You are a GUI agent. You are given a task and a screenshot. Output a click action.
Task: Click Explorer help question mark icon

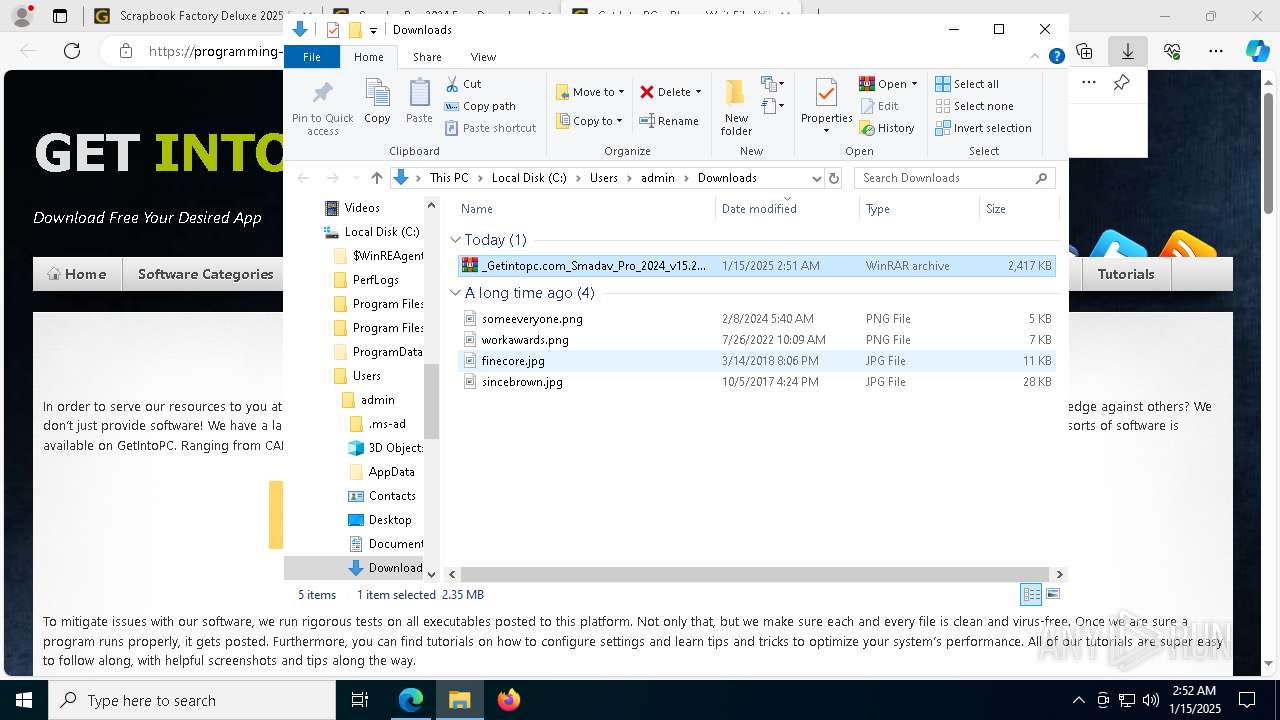(x=1056, y=57)
